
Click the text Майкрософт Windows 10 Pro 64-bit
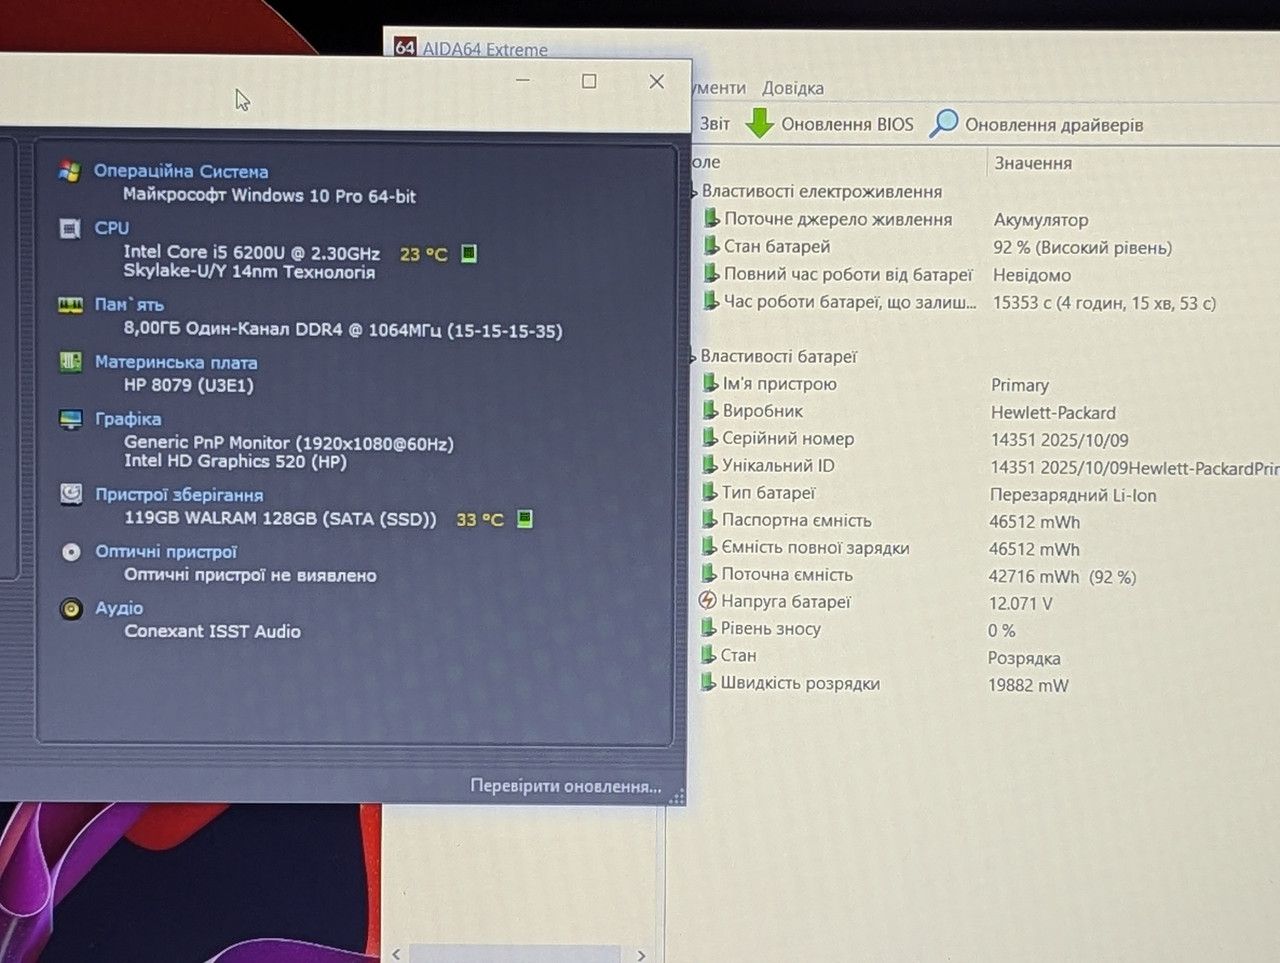[269, 196]
